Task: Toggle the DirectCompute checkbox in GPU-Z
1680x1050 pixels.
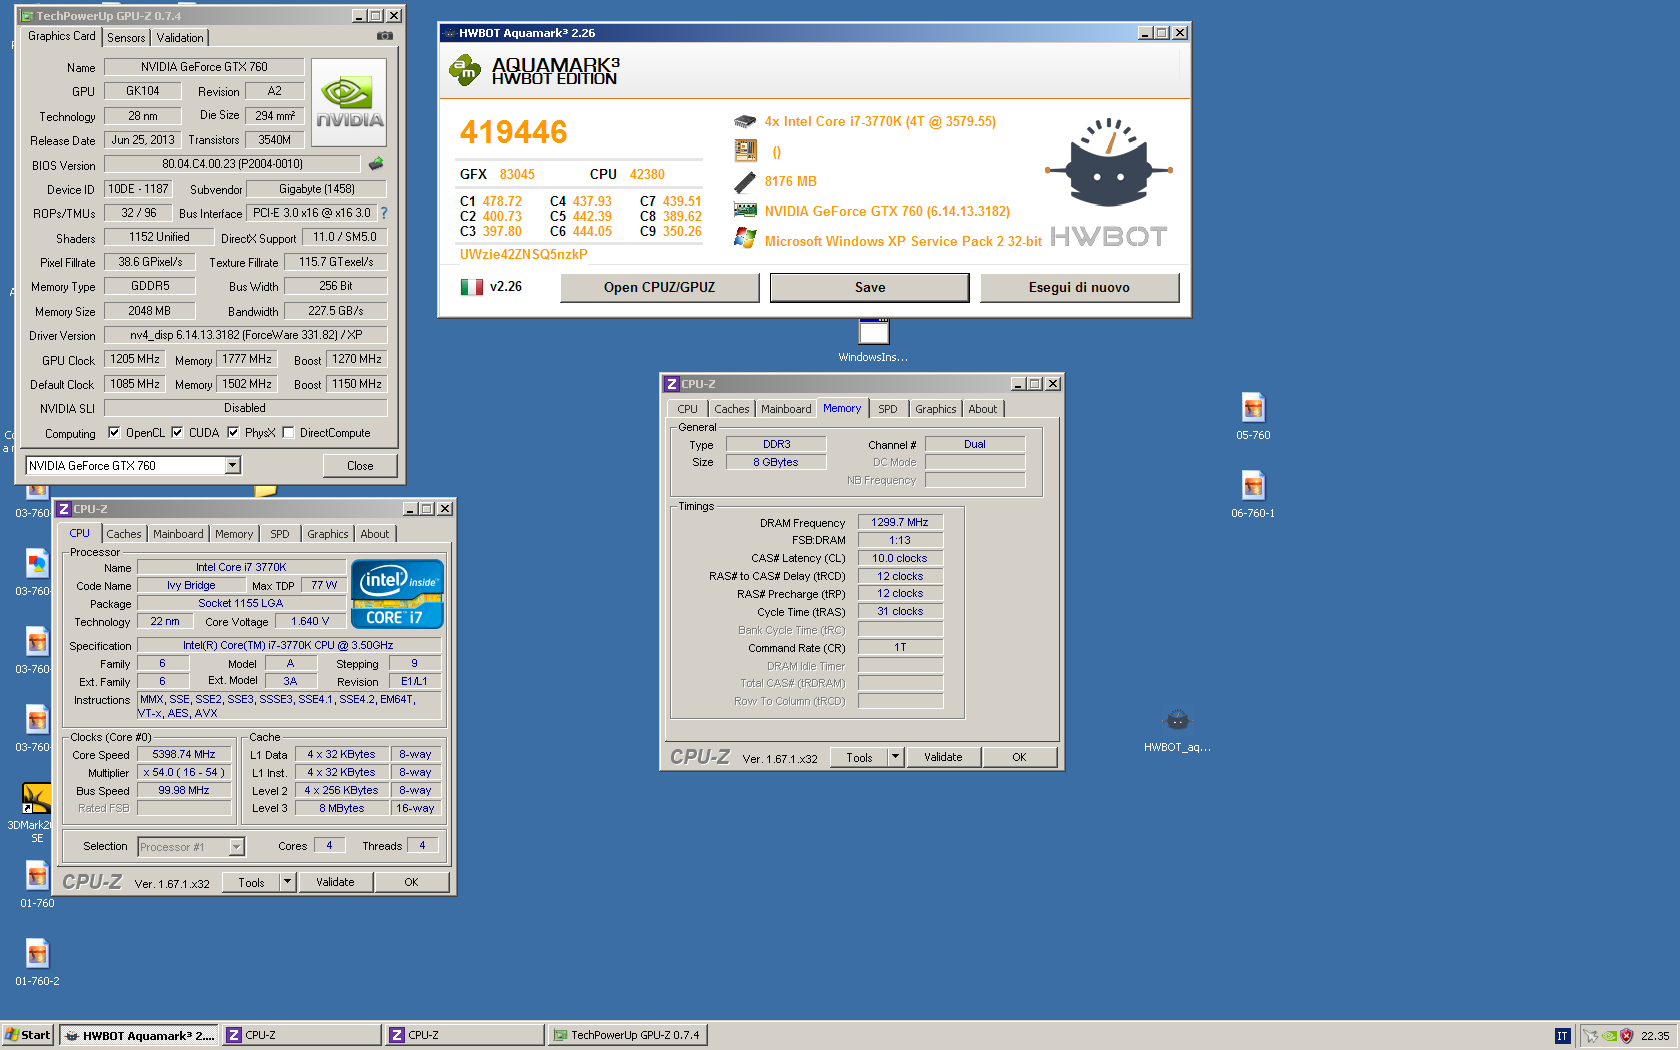Action: click(x=288, y=433)
